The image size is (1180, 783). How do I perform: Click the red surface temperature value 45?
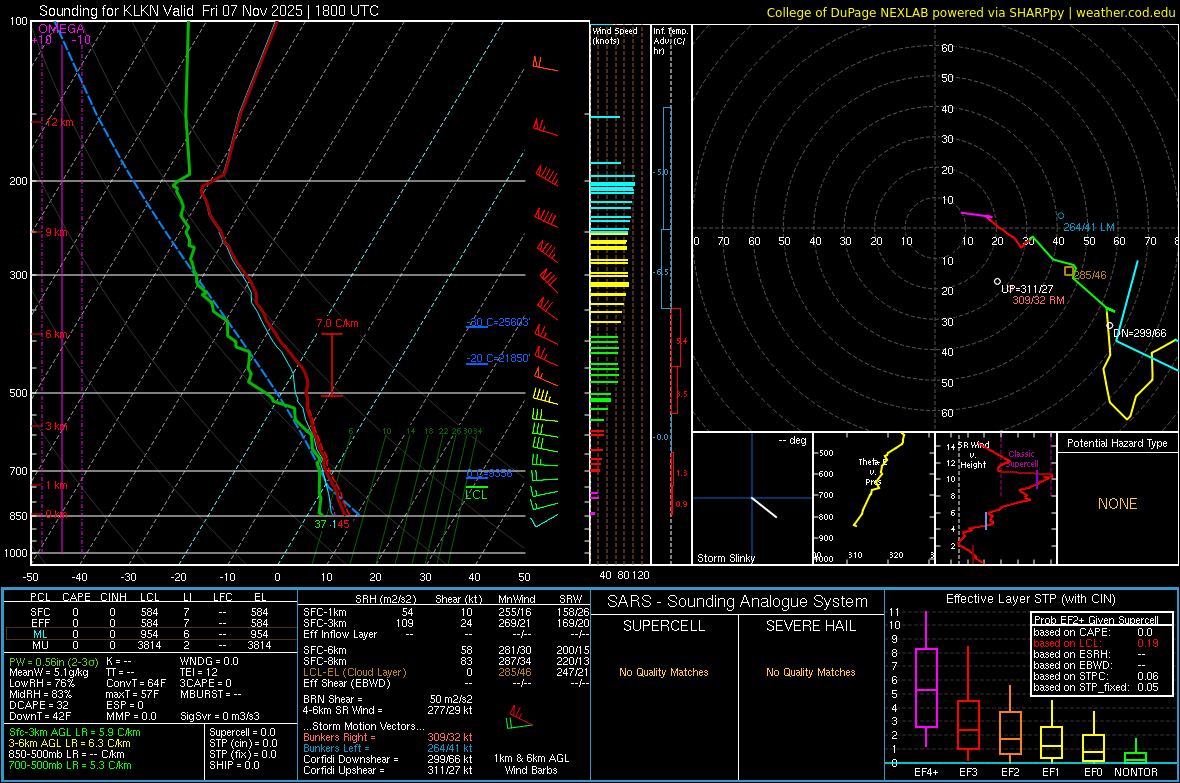click(x=342, y=524)
